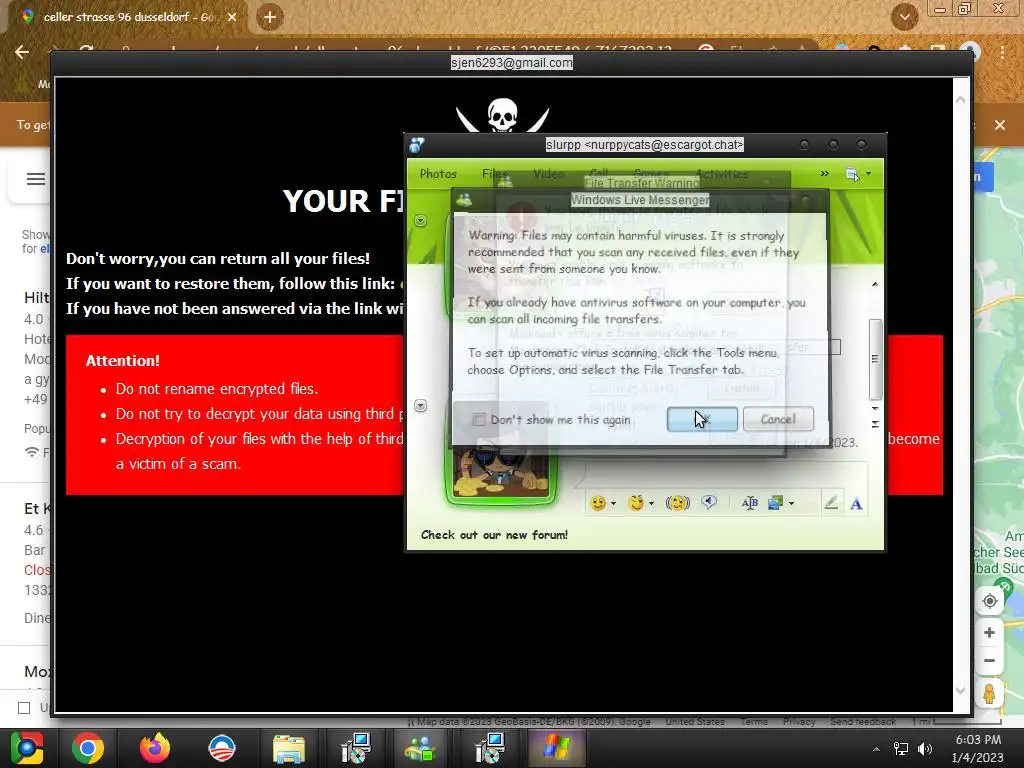Viewport: 1024px width, 768px height.
Task: Open dropdown arrow beside wink icon
Action: [651, 504]
